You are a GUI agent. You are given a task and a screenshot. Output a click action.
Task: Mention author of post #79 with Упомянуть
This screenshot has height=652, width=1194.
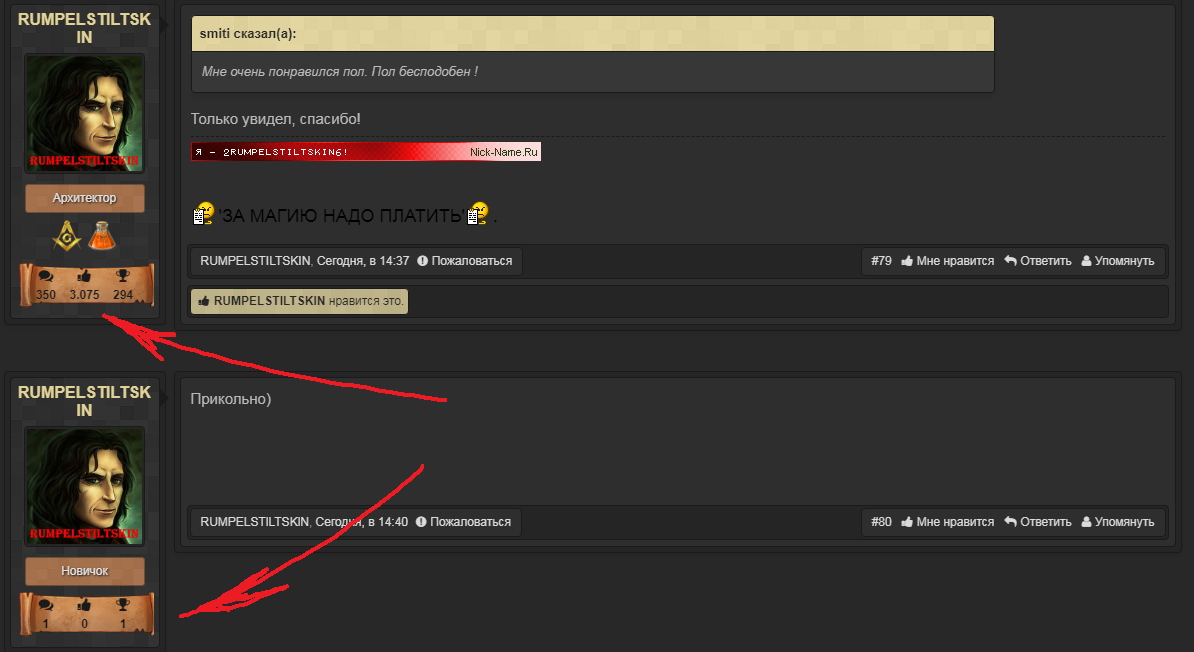tap(1118, 260)
